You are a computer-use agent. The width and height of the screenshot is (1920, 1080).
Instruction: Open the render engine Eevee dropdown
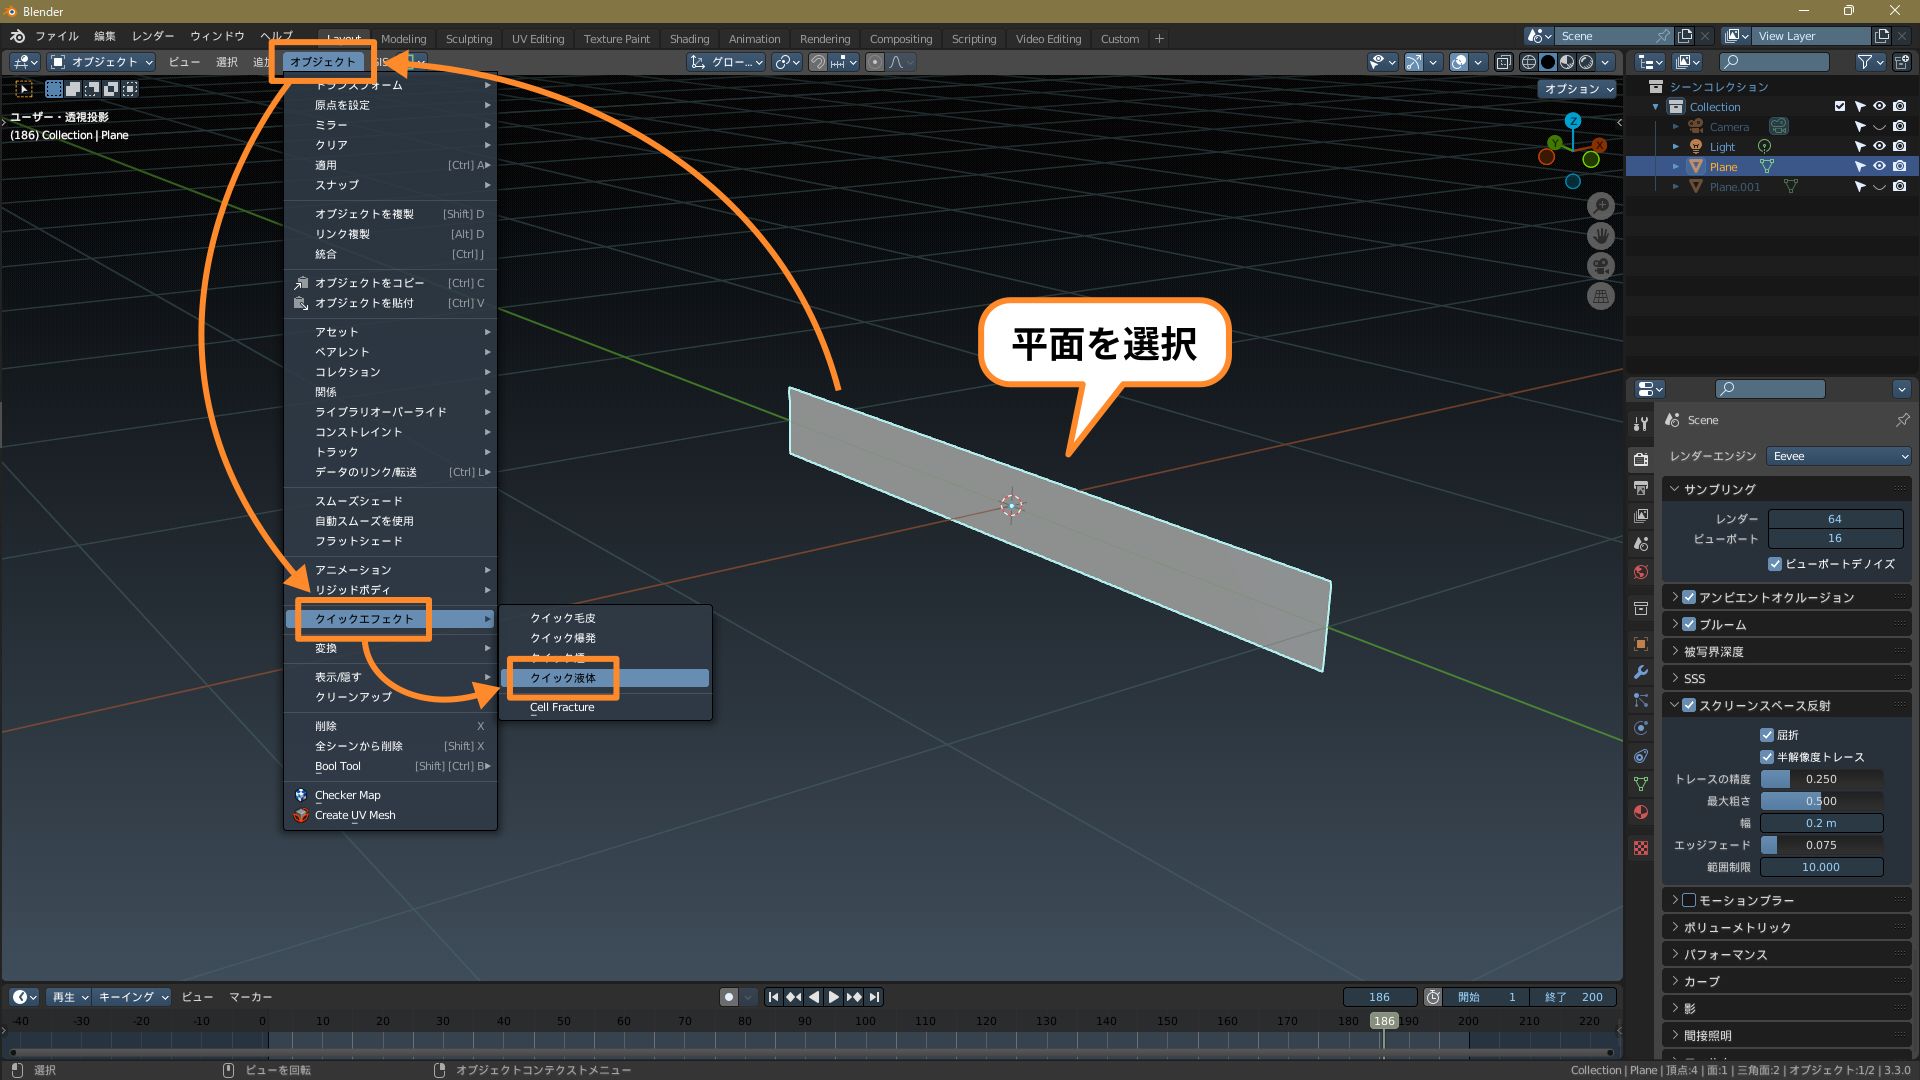tap(1838, 456)
